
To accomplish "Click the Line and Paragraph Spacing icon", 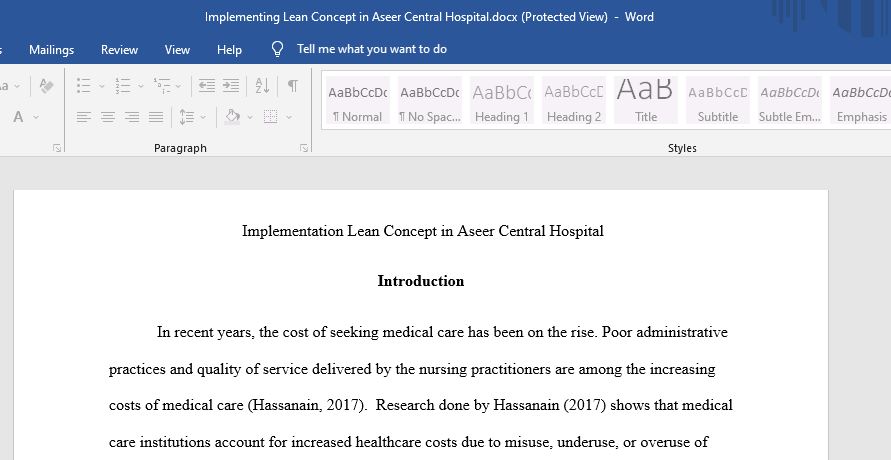I will point(187,117).
